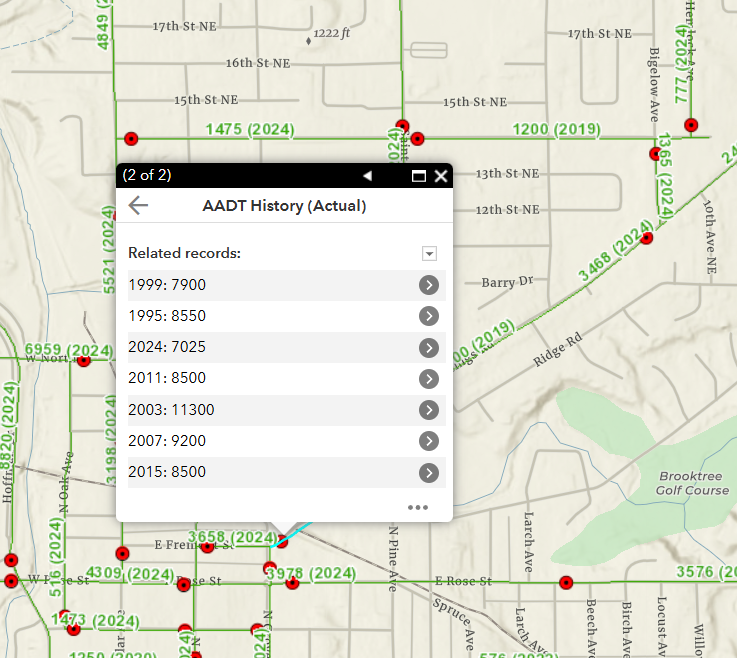Open the 1995: 8550 record arrow
Image resolution: width=737 pixels, height=658 pixels.
click(429, 317)
